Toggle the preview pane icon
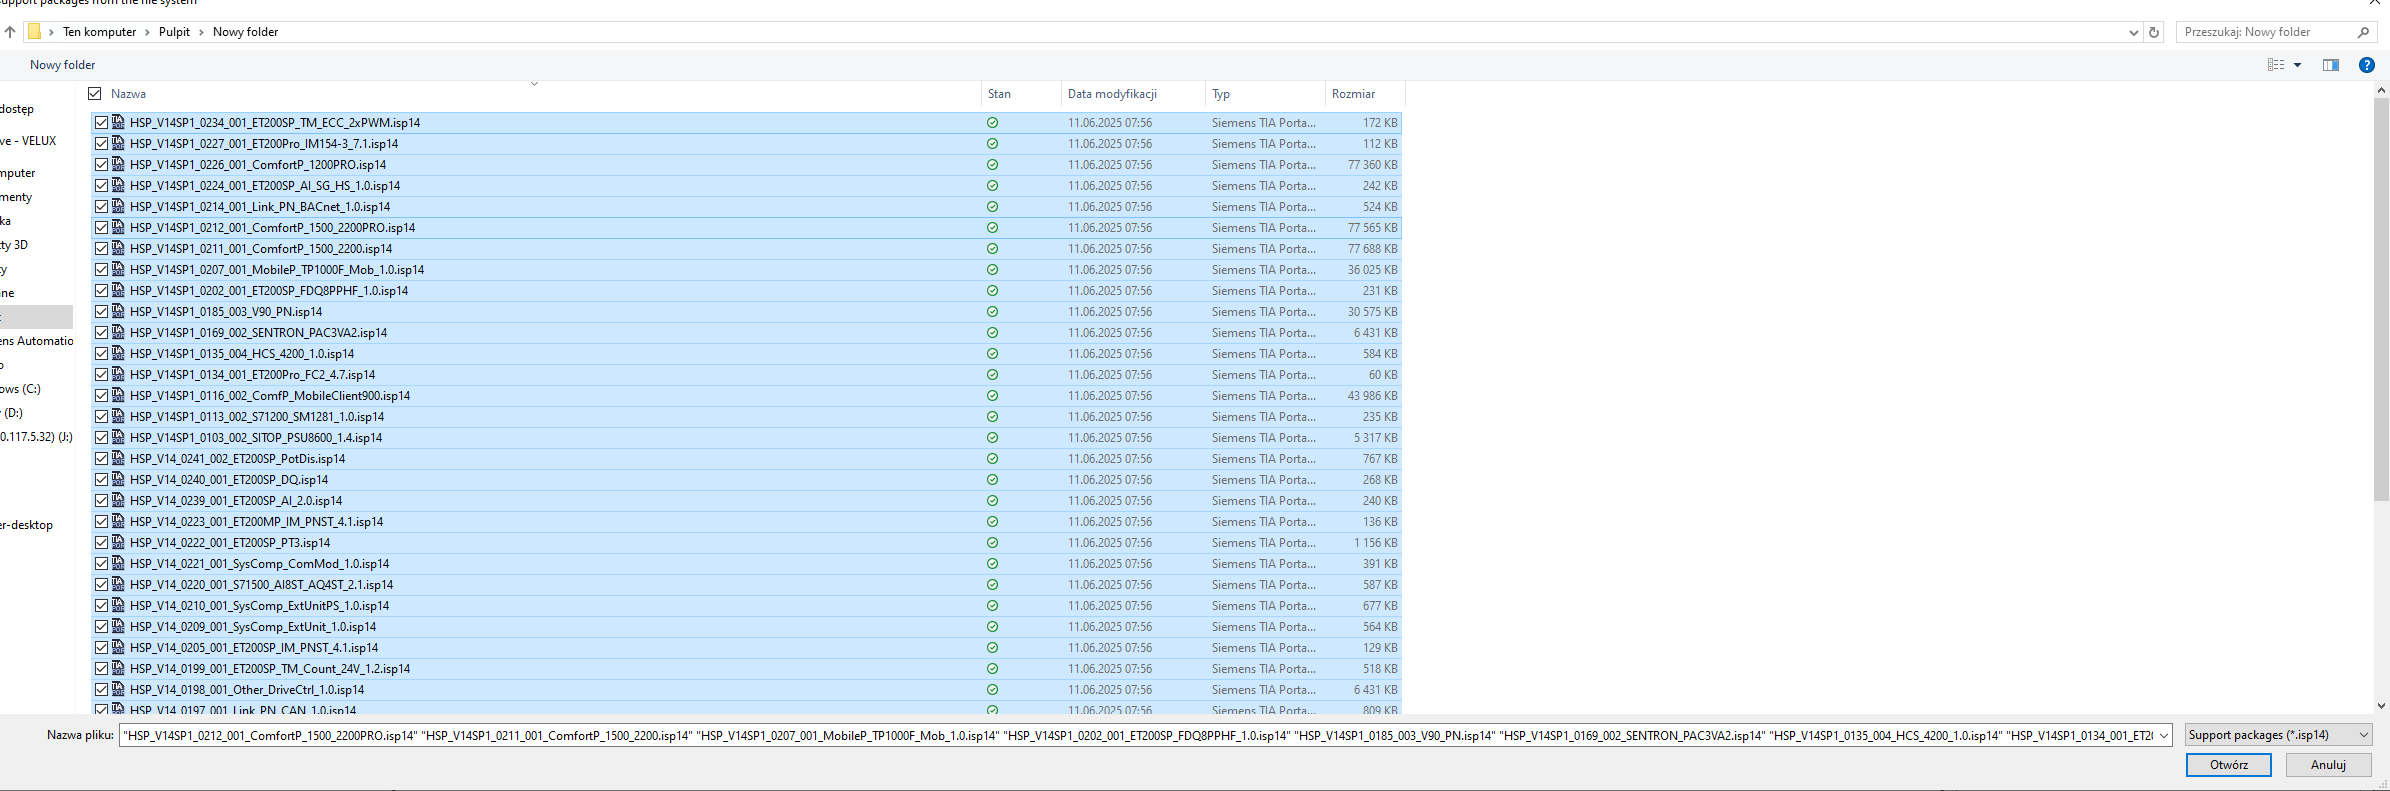Image resolution: width=2390 pixels, height=791 pixels. [x=2330, y=65]
